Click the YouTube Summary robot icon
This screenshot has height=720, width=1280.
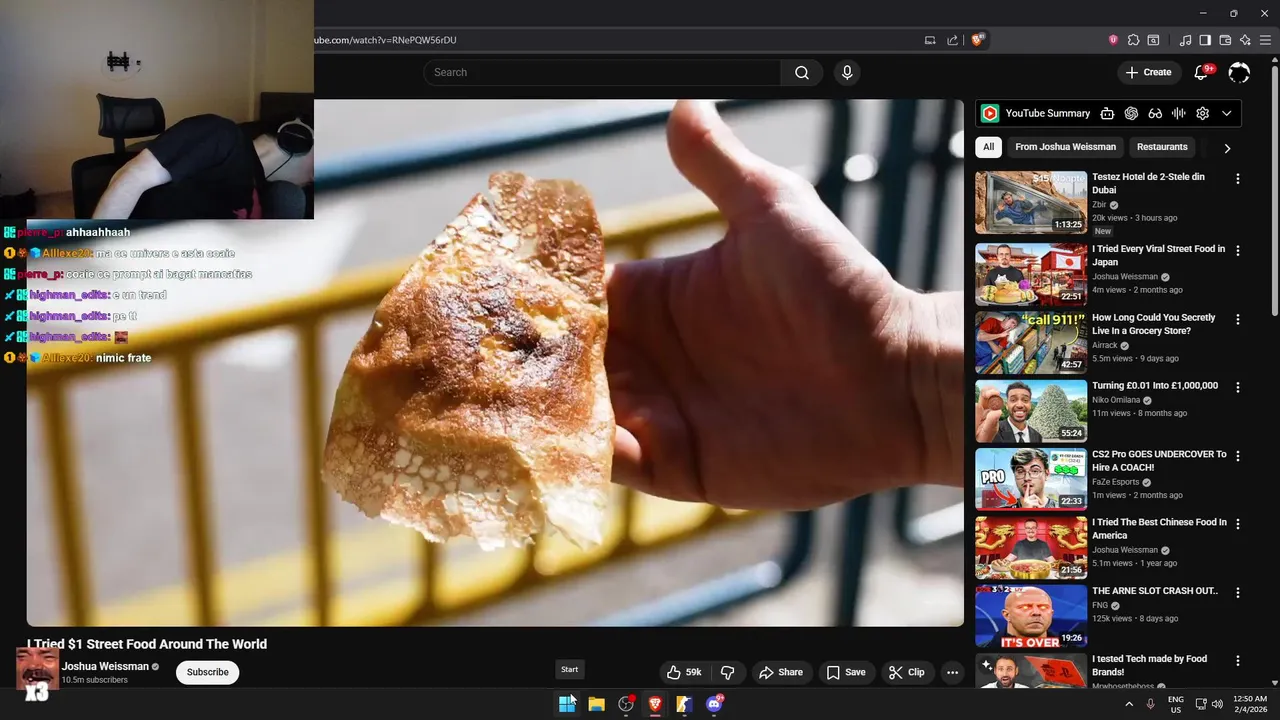tap(1107, 113)
